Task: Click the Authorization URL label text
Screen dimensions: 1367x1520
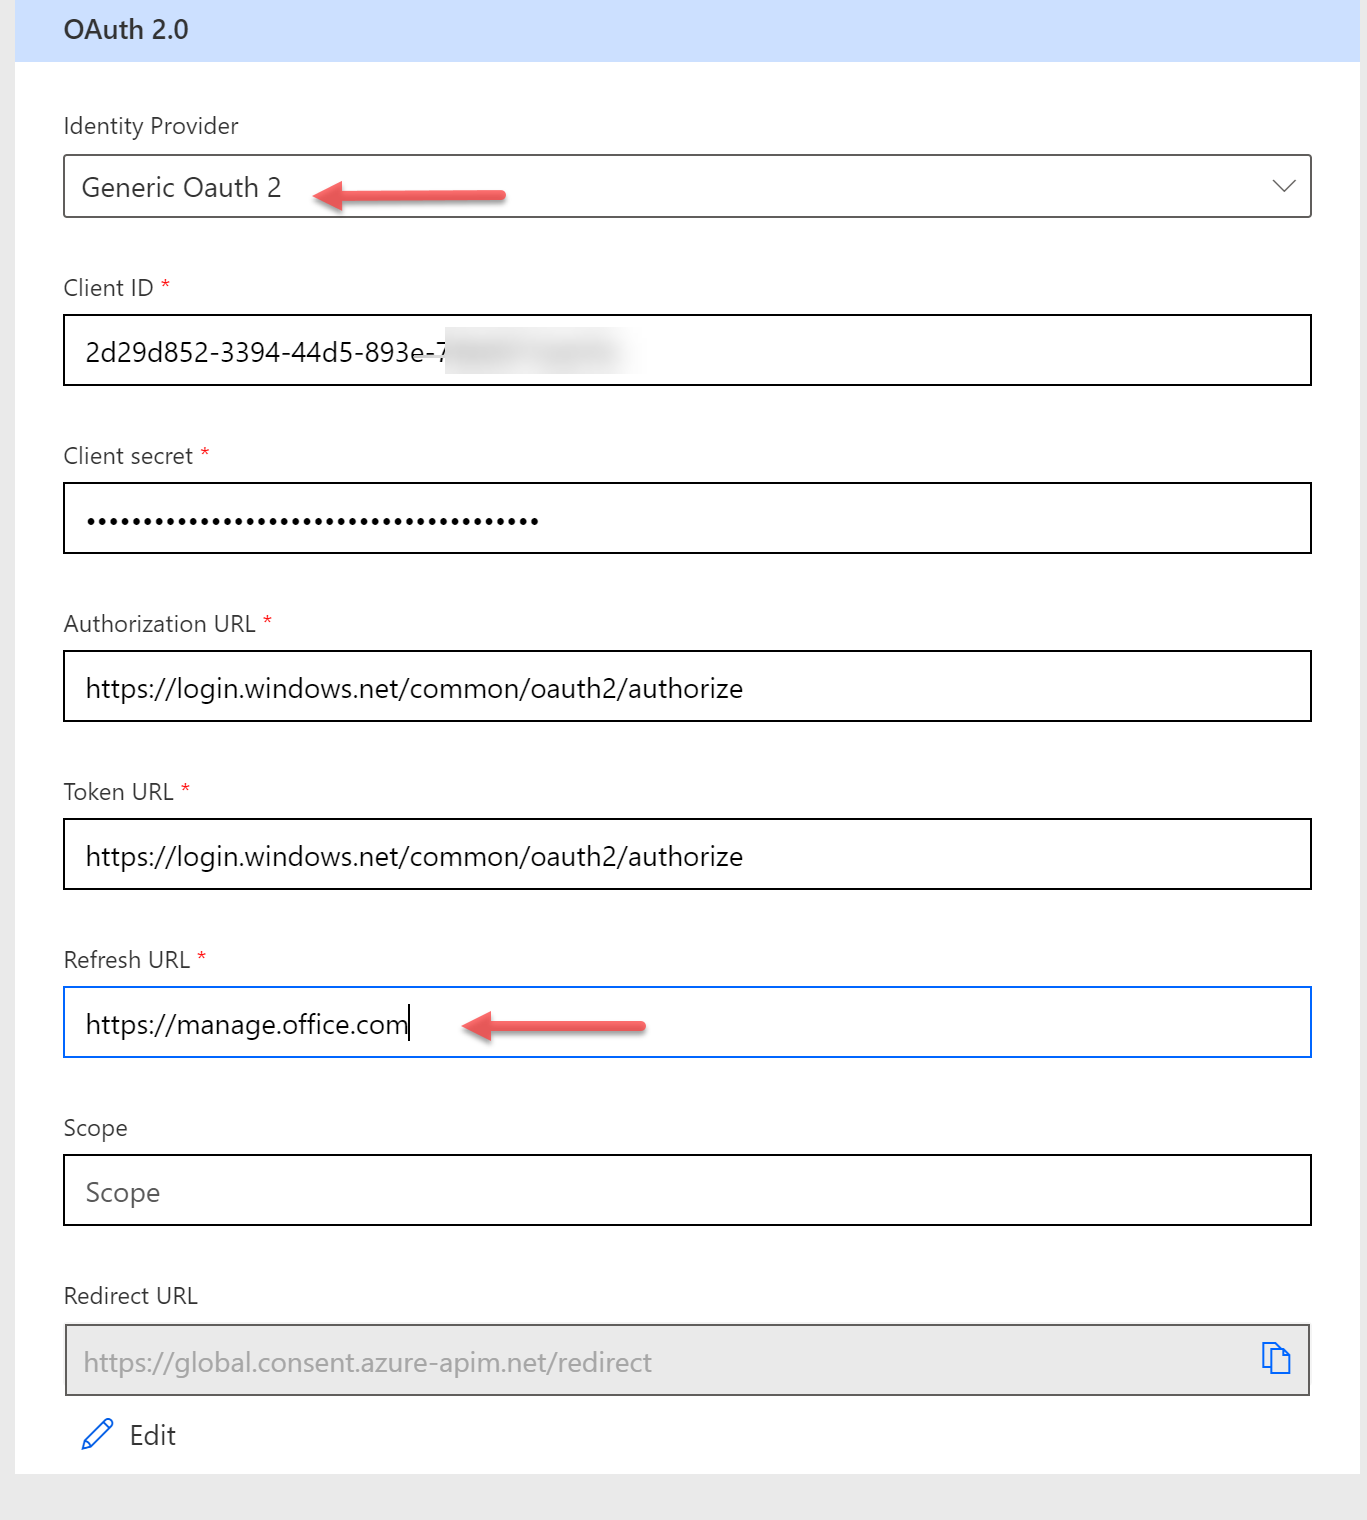Action: coord(158,623)
